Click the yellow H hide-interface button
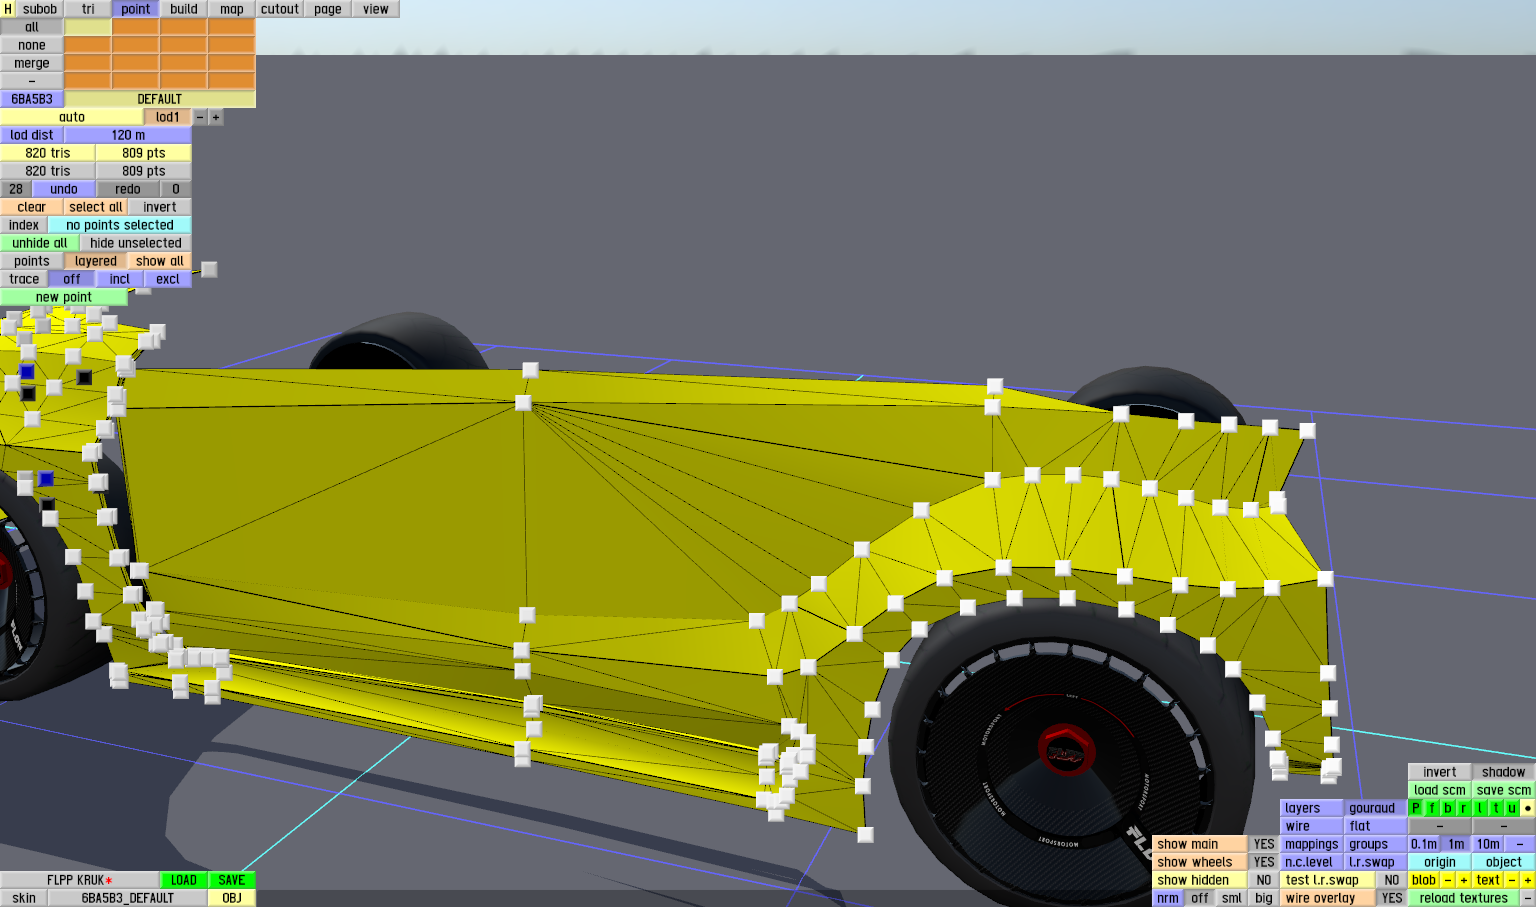1536x907 pixels. coord(8,9)
